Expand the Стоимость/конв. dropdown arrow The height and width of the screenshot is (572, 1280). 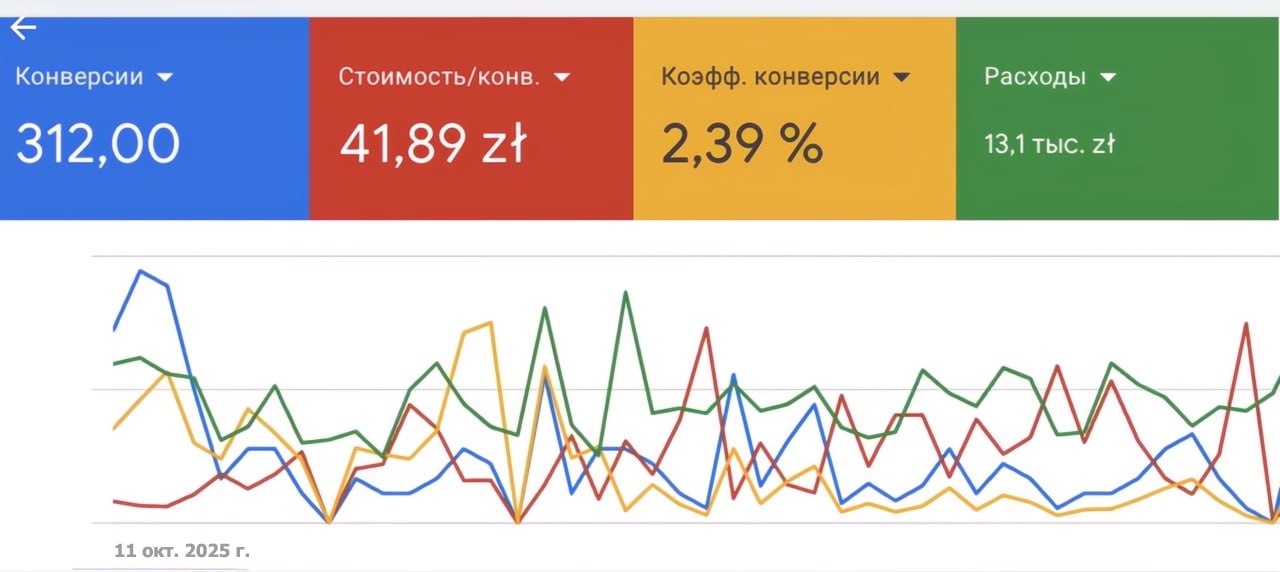(x=562, y=77)
